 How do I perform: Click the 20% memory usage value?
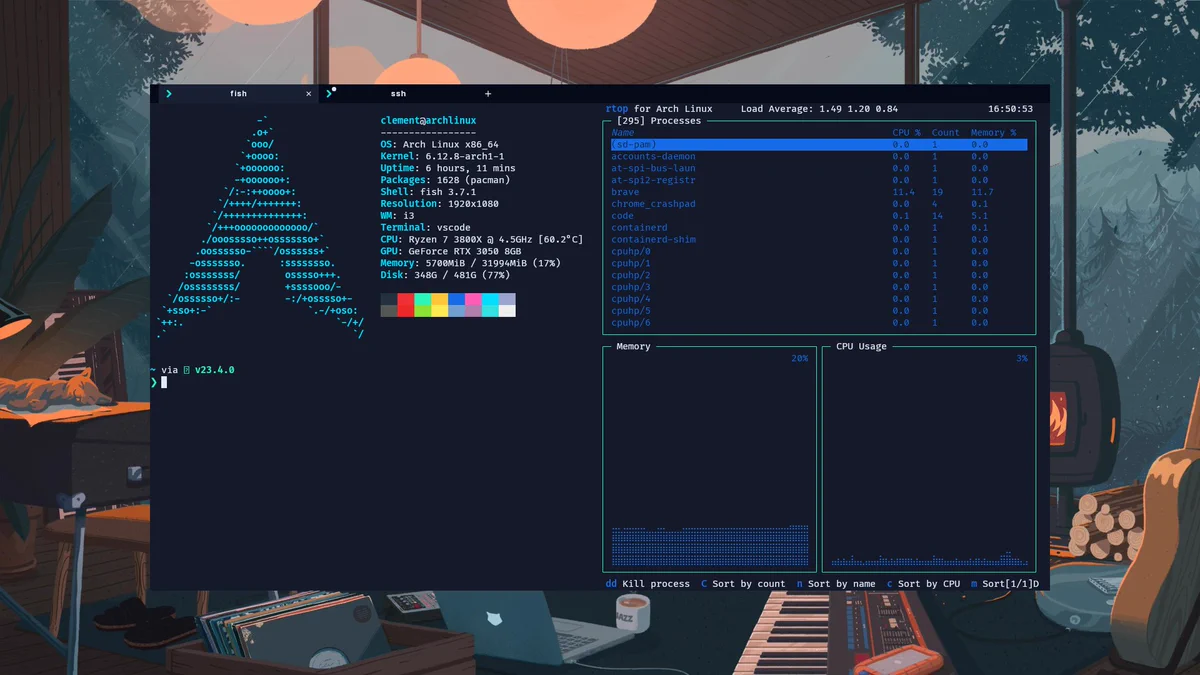[x=799, y=358]
